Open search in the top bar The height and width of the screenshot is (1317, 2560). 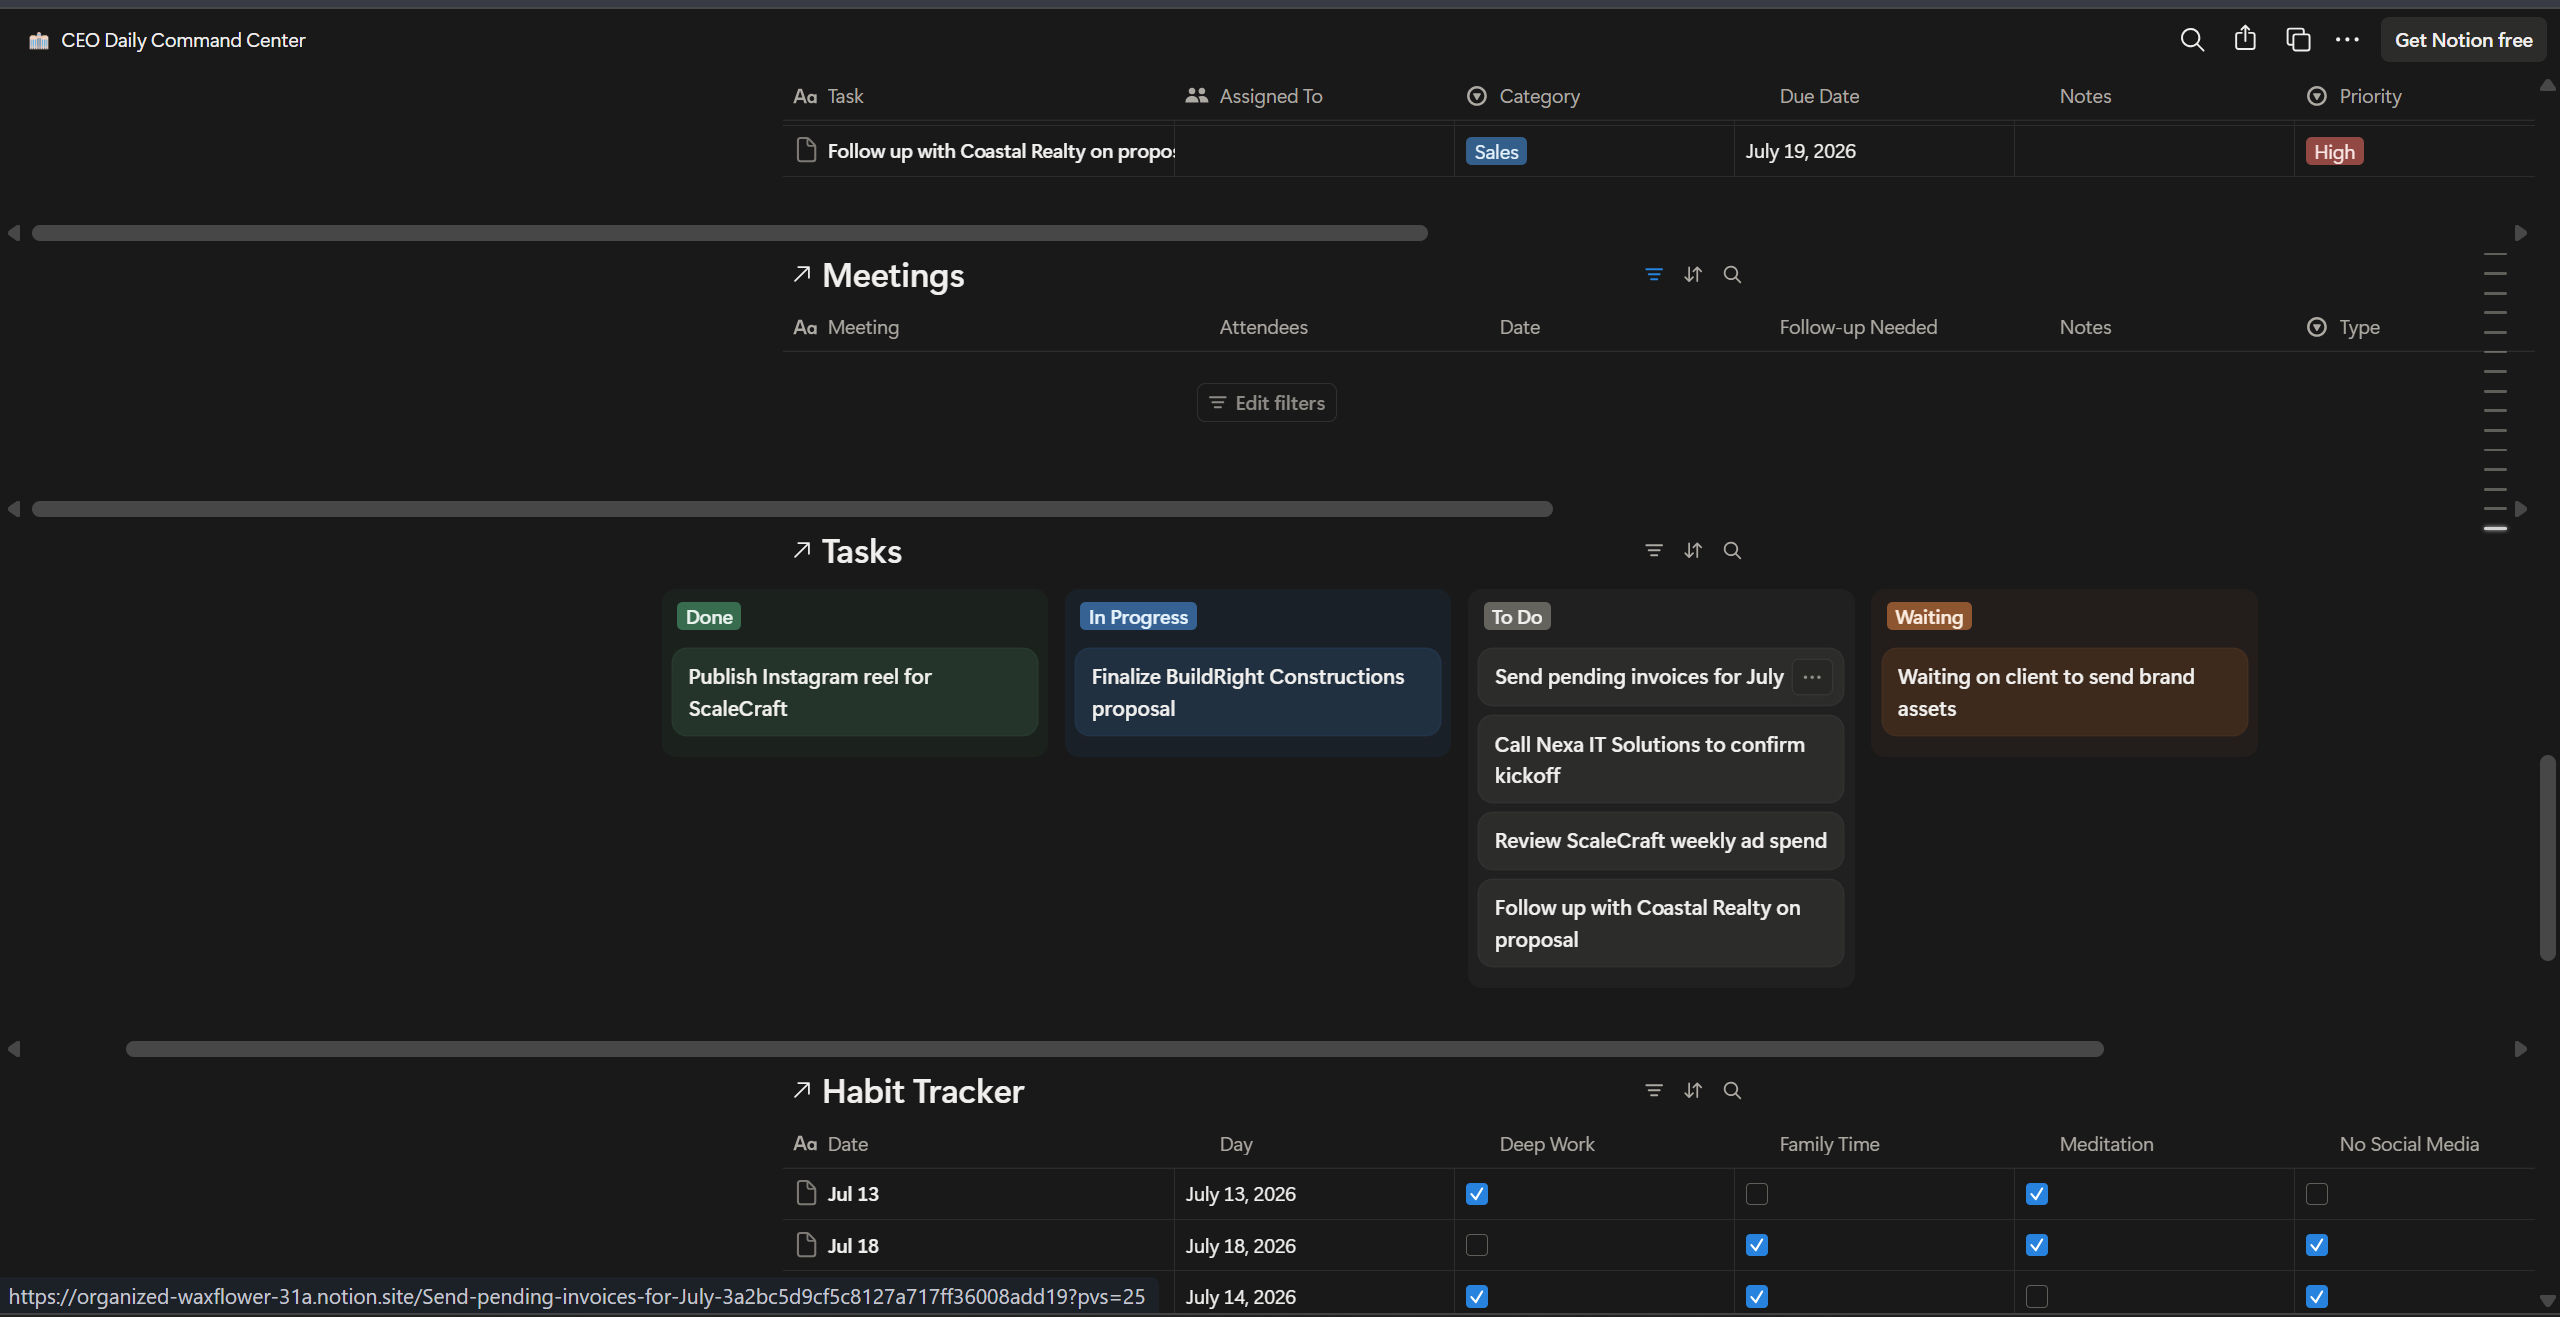pos(2192,40)
